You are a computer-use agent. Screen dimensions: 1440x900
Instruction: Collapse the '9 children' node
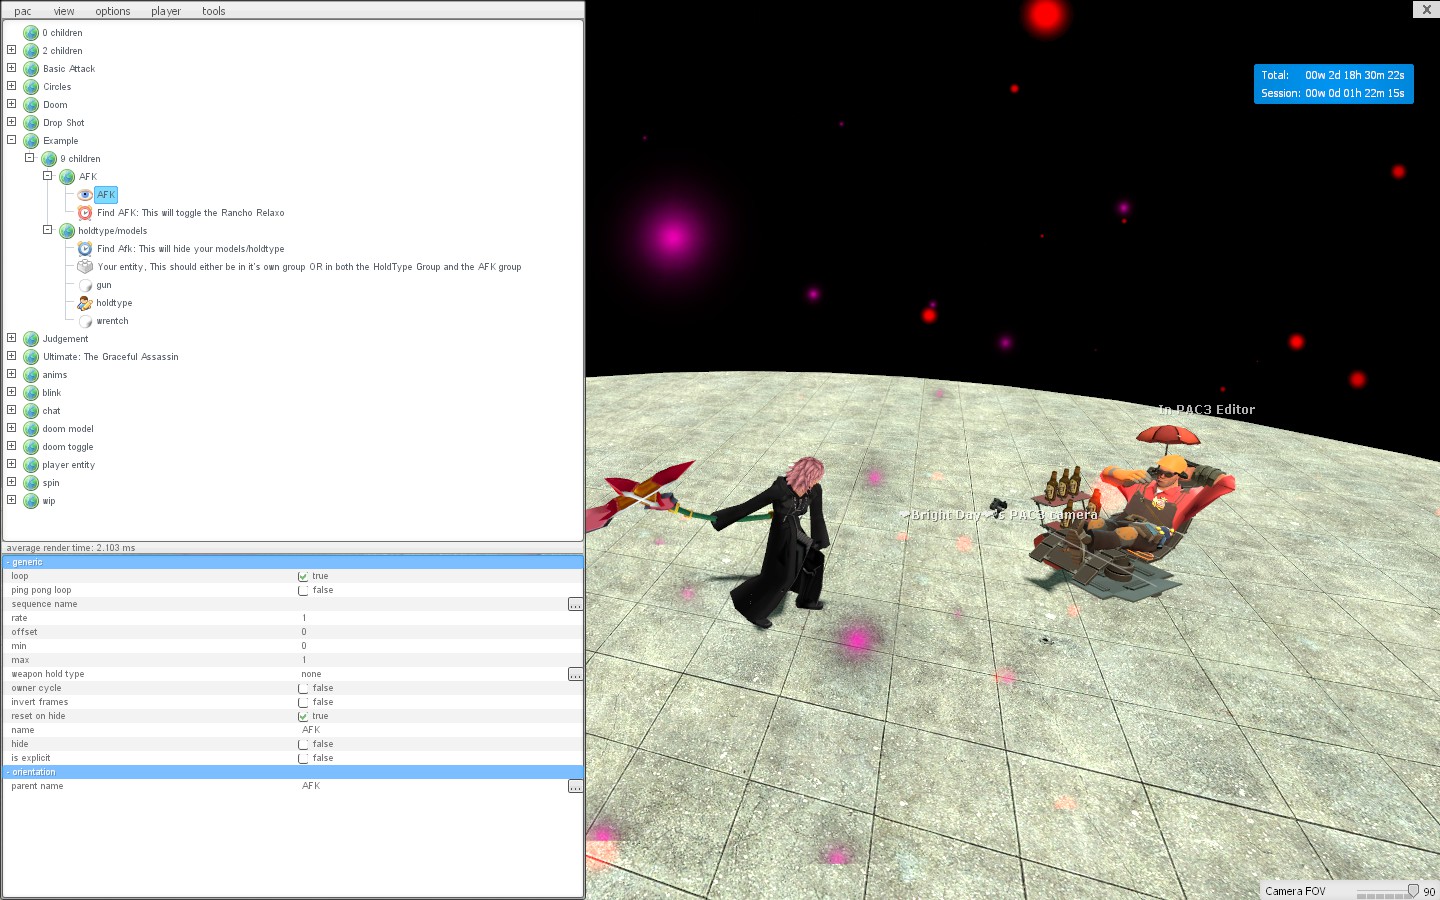(x=30, y=158)
